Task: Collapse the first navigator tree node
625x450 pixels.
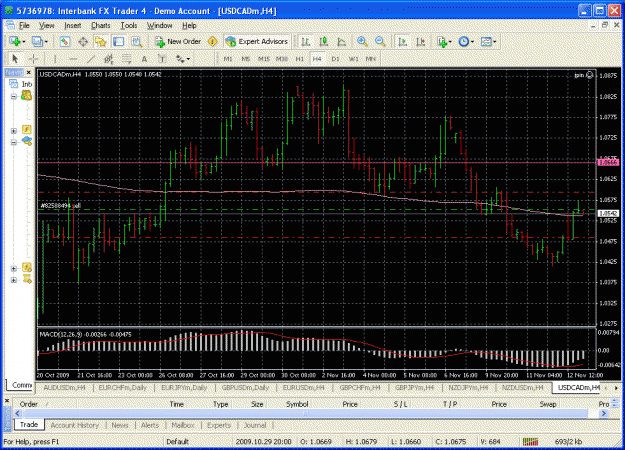Action: click(14, 96)
